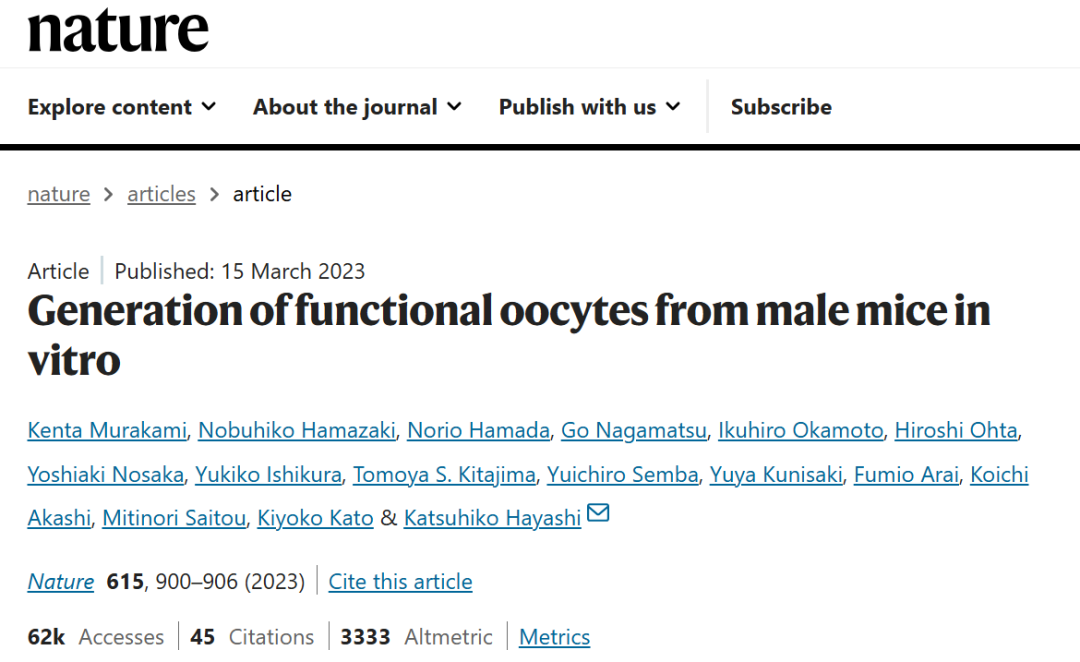This screenshot has height=662, width=1080.
Task: Click envelope icon beside Katsuhiko Hayashi
Action: [x=598, y=513]
